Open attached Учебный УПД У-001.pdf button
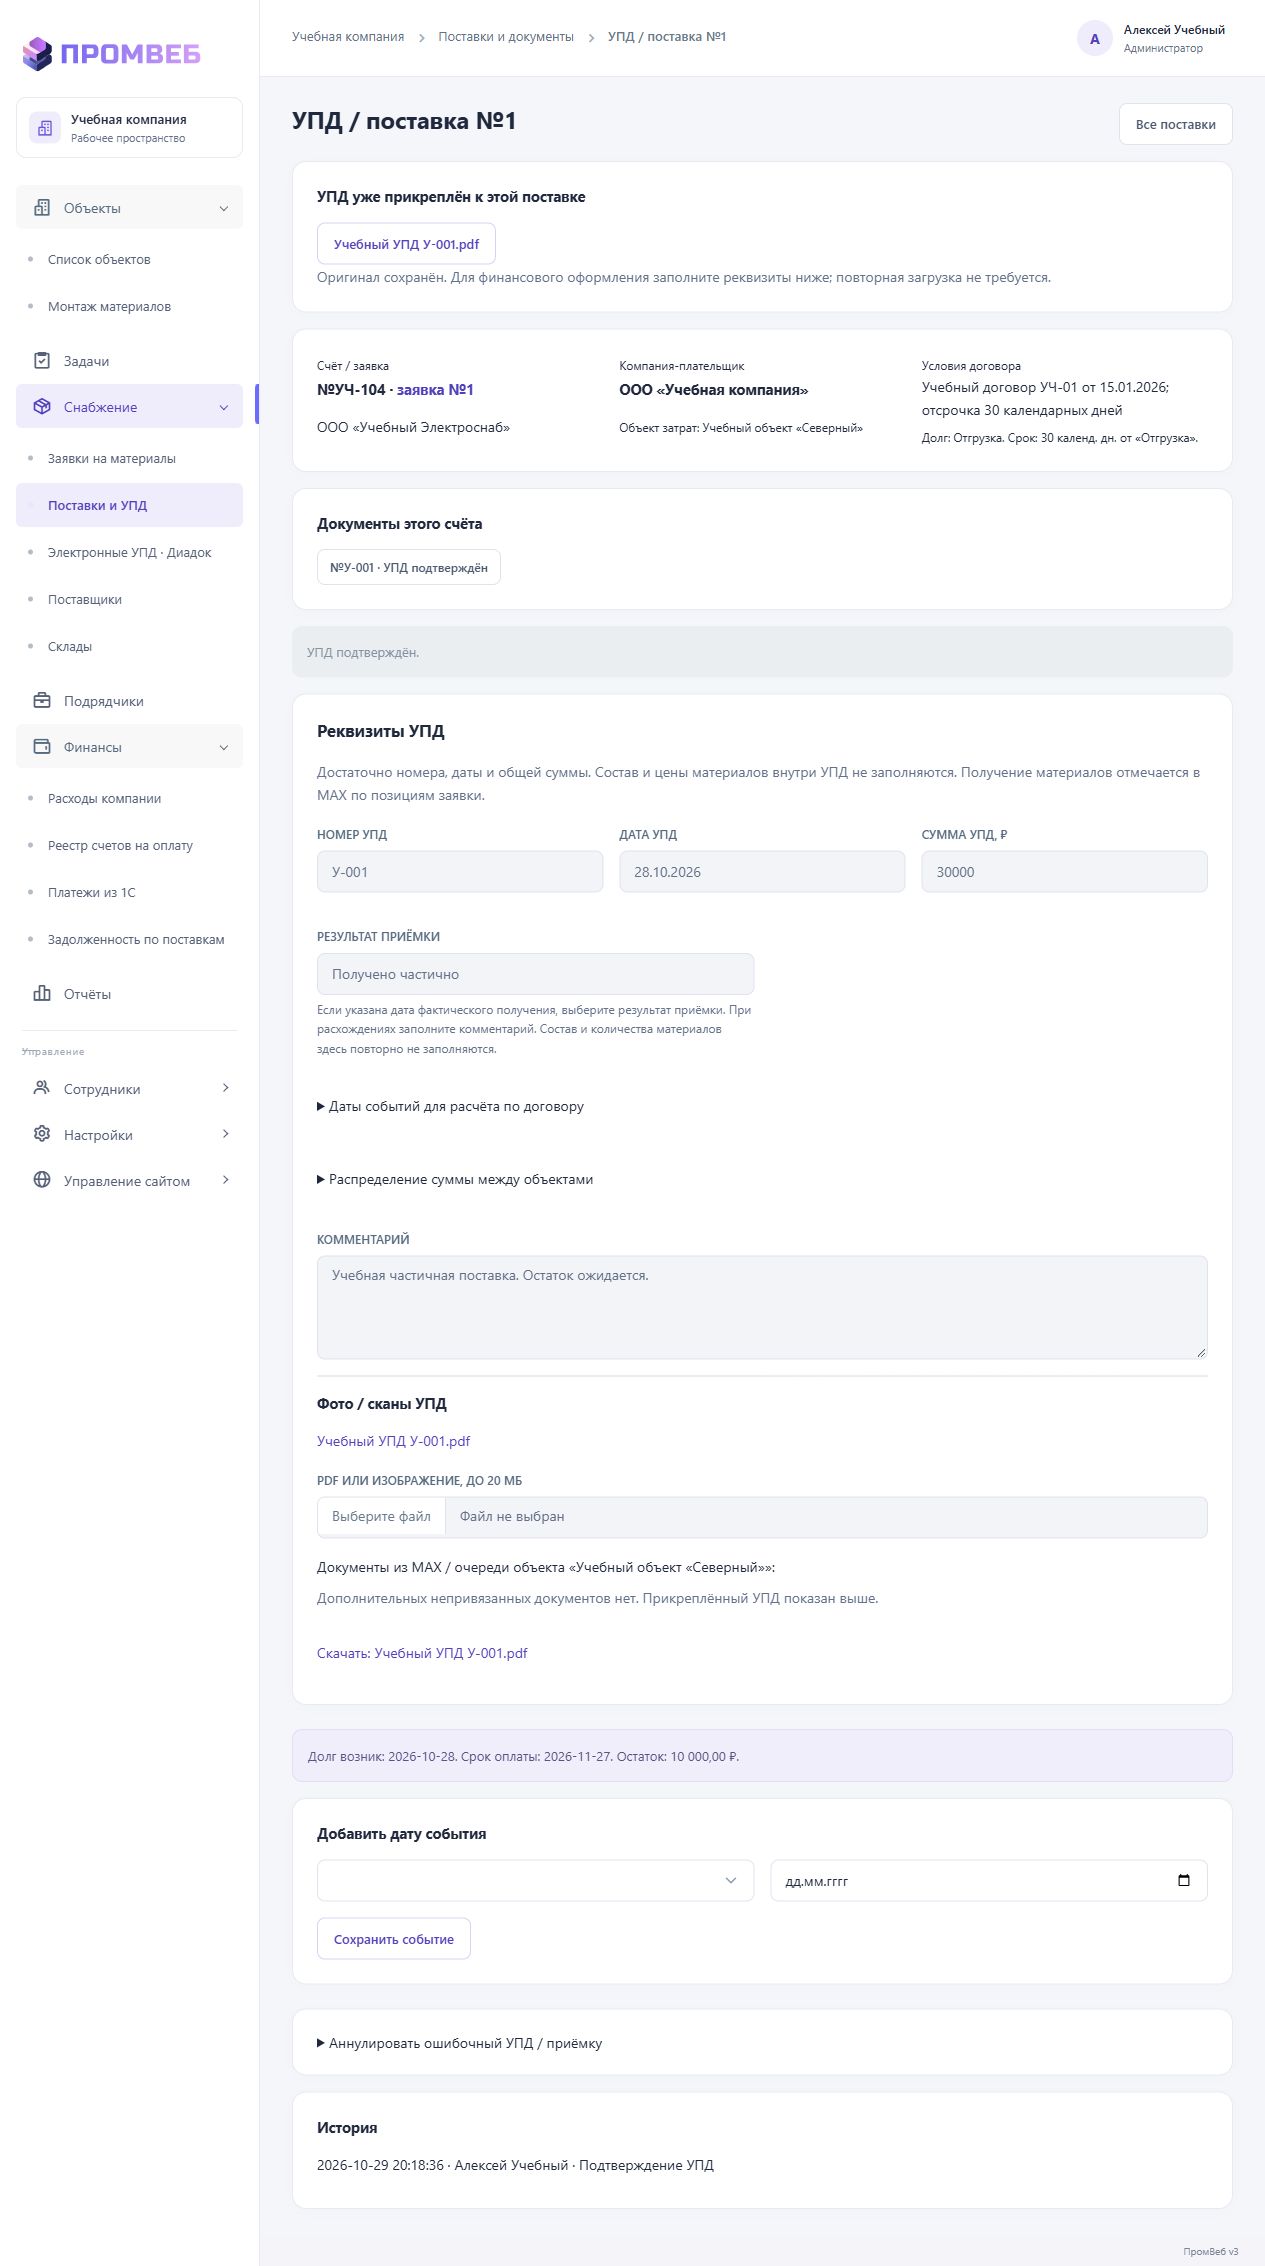Viewport: 1265px width, 2266px height. click(406, 244)
